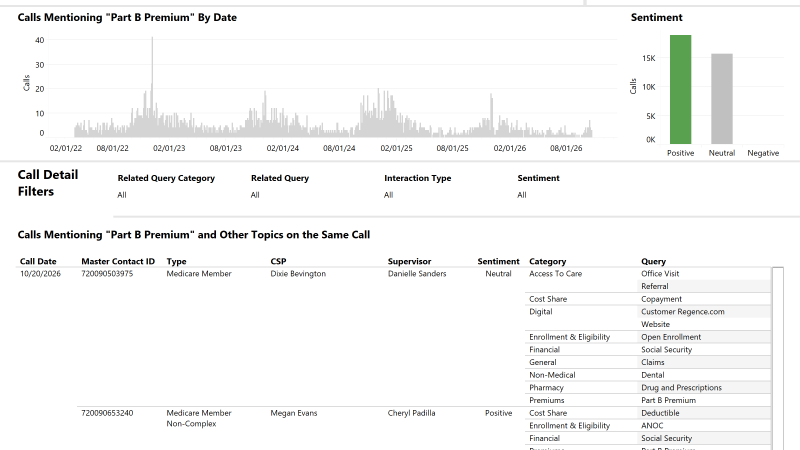The image size is (800, 450).
Task: Click the Access To Care category cell
Action: click(x=556, y=273)
